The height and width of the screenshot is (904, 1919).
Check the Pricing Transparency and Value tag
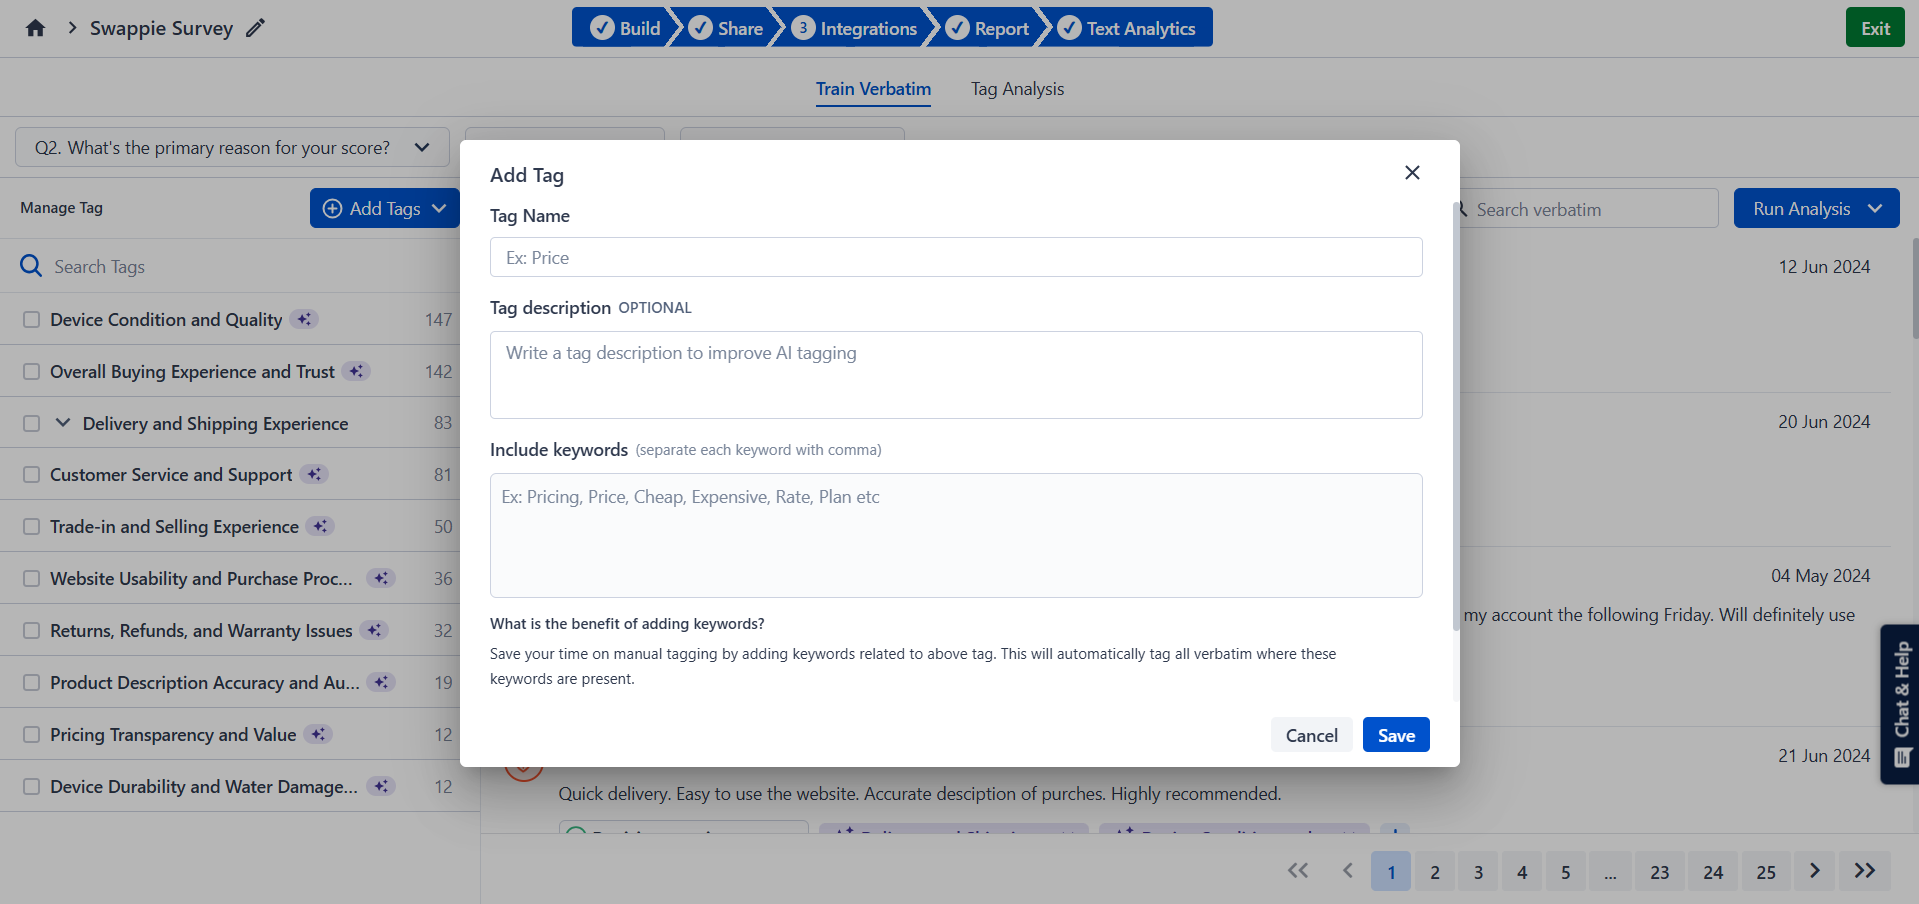[x=32, y=734]
